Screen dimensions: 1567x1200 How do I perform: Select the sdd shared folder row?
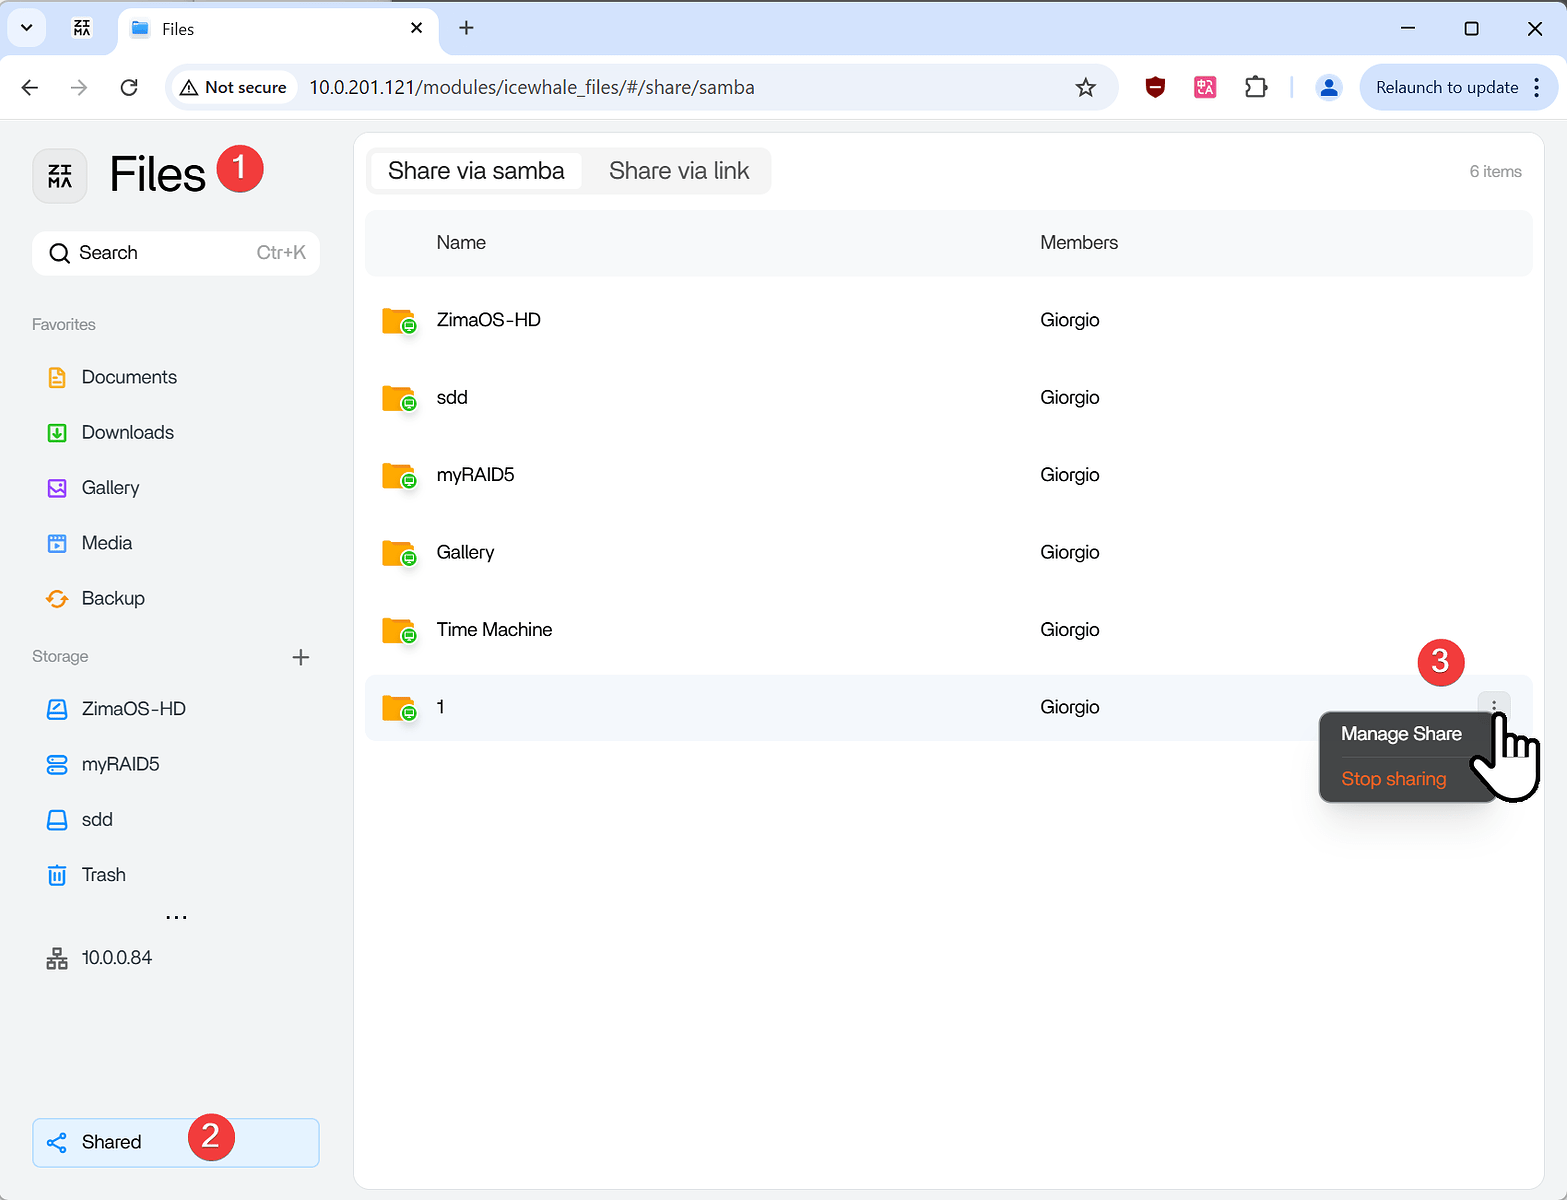(x=948, y=398)
